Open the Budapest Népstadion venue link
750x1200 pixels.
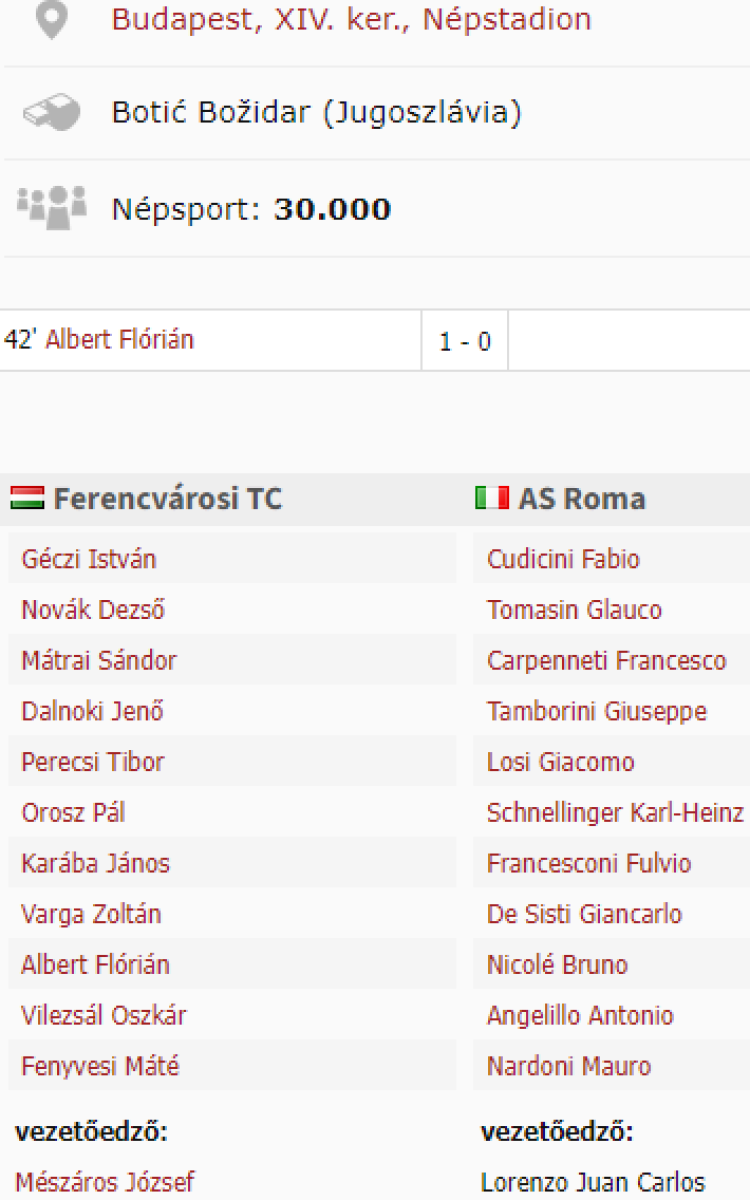coord(351,19)
